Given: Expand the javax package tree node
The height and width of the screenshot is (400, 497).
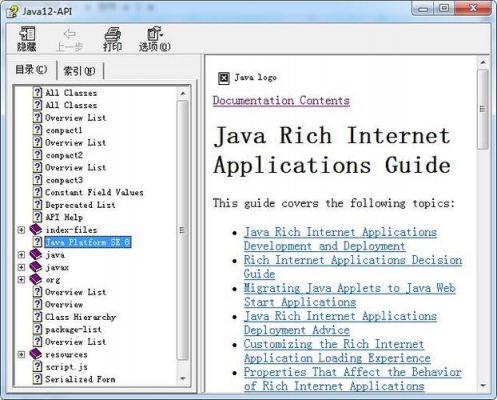Looking at the screenshot, I should 21,267.
